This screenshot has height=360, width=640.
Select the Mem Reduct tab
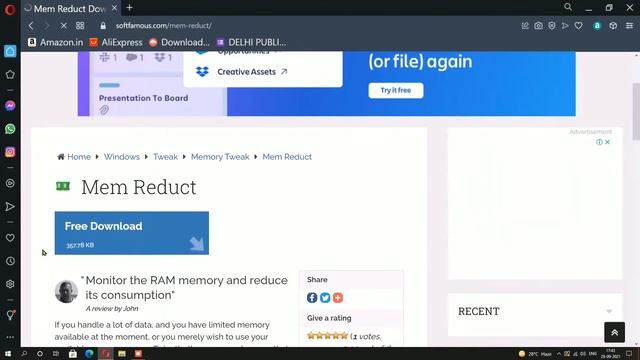pos(69,8)
